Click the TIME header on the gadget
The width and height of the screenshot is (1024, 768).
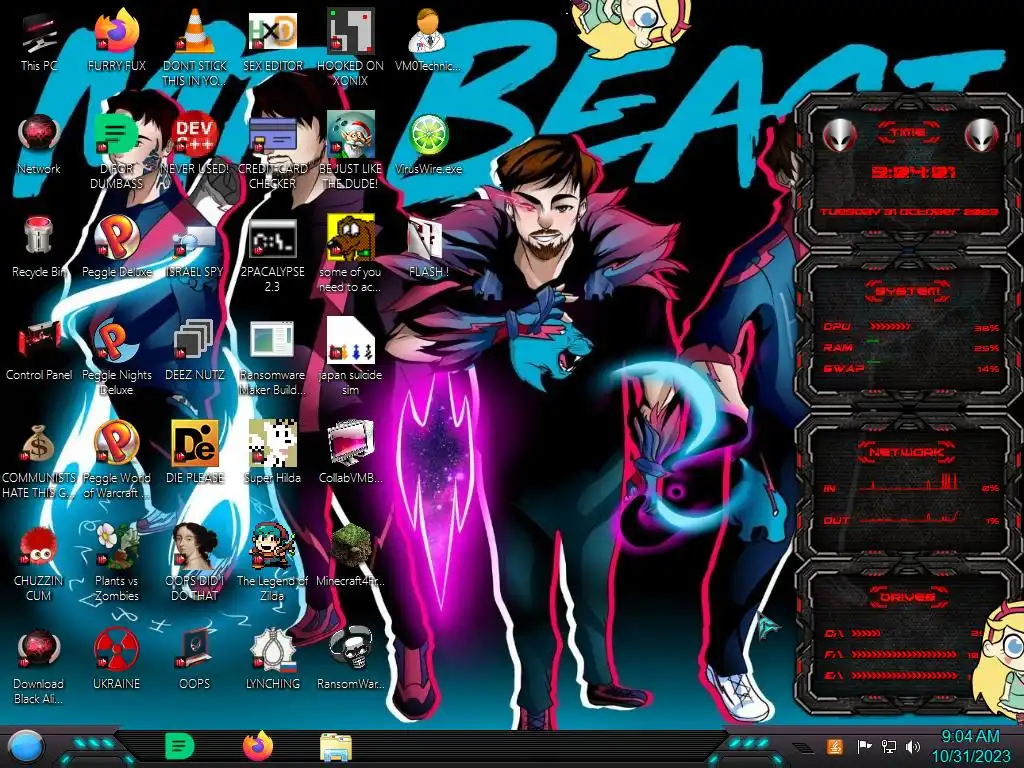pyautogui.click(x=908, y=133)
